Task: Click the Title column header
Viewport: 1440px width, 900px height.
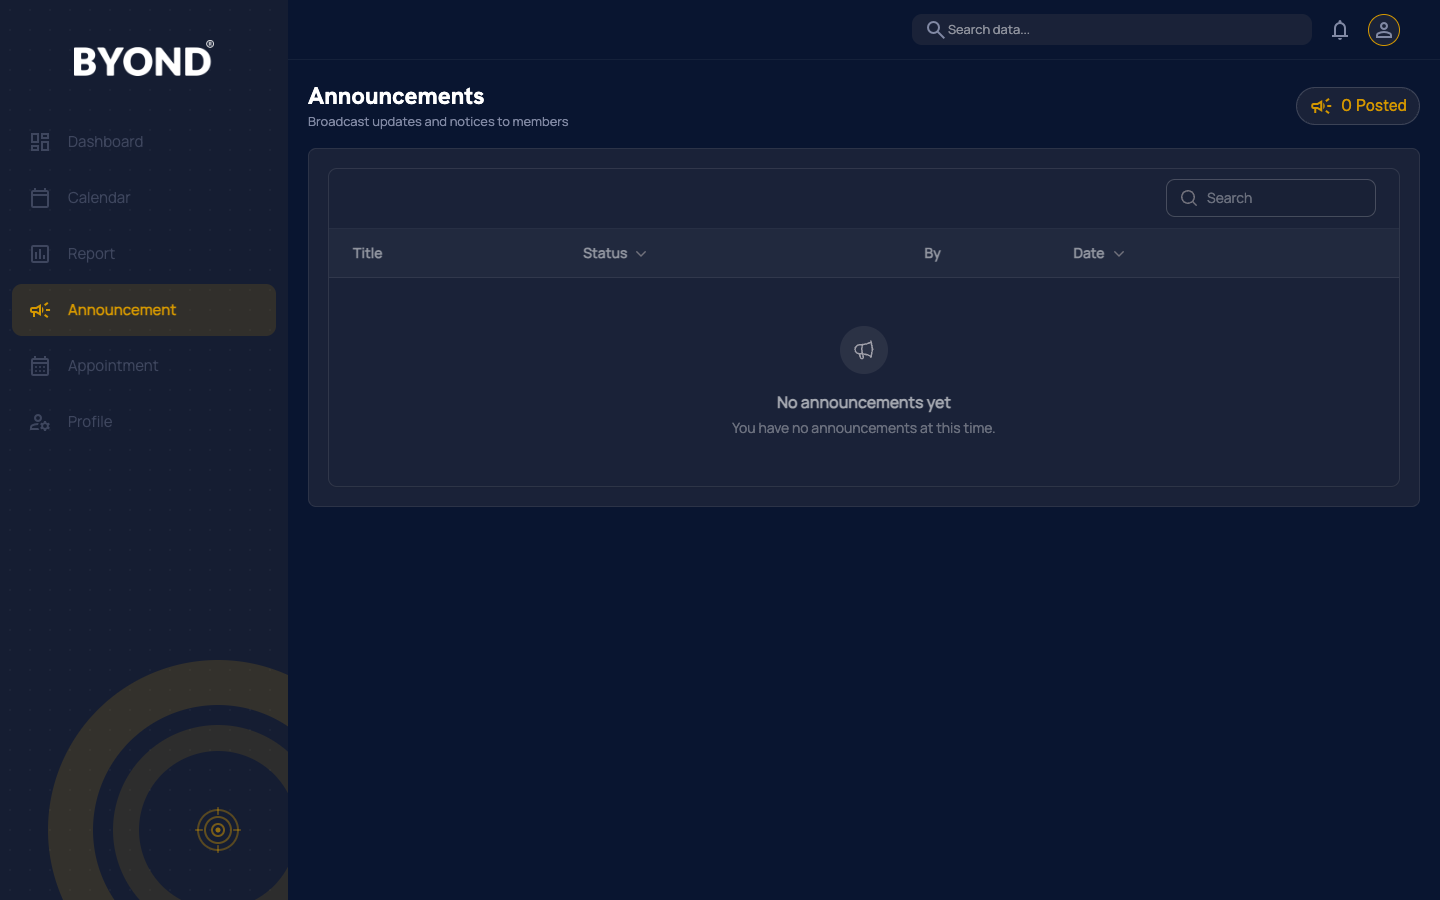Action: tap(368, 254)
